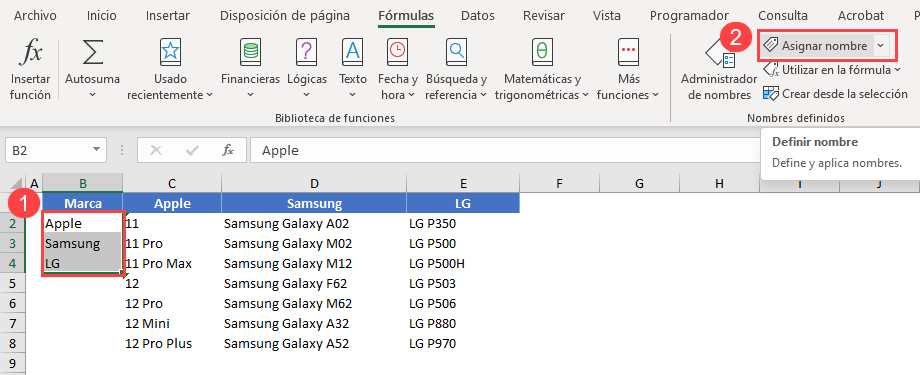Click cell Samsung Galaxy A02
920x375 pixels.
314,224
